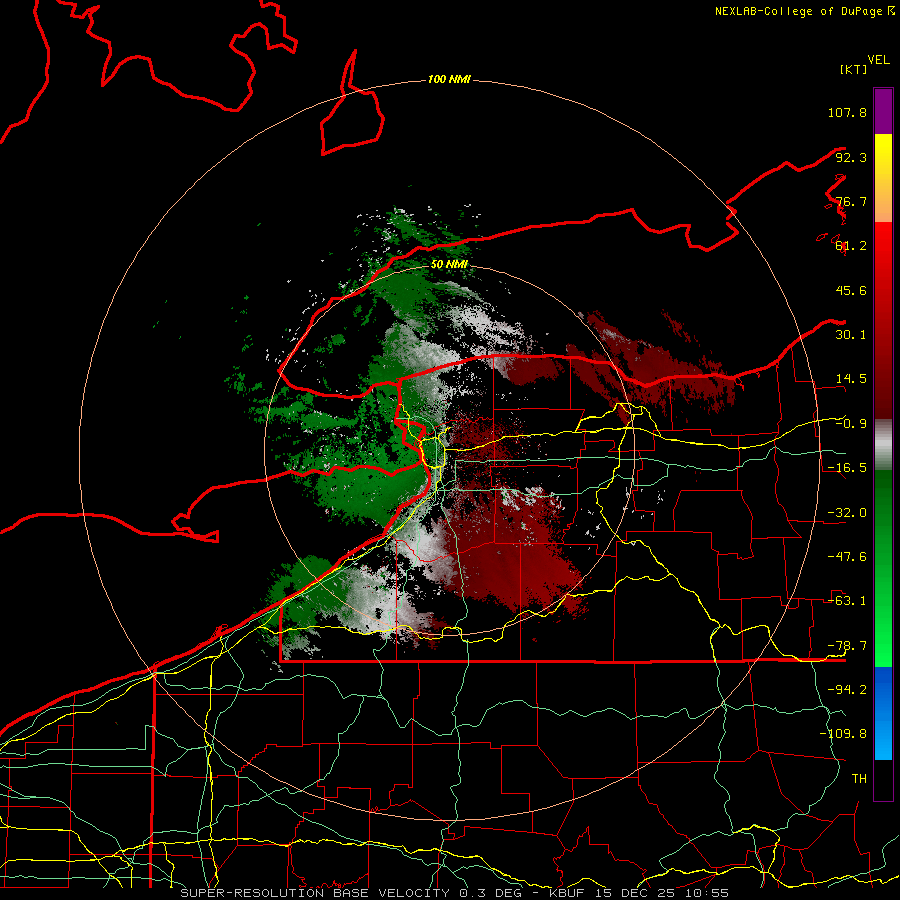Click the -0.9 velocity scale value

[851, 424]
